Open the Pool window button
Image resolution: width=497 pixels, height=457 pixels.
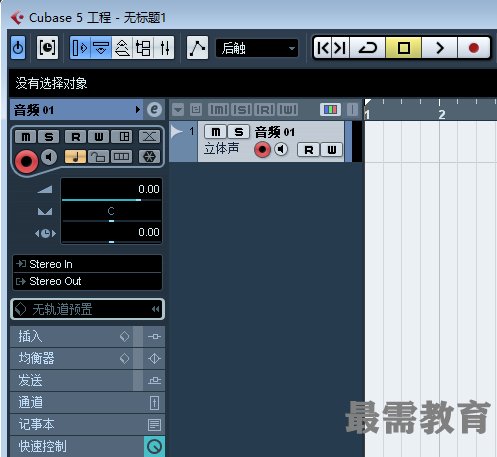click(x=143, y=48)
